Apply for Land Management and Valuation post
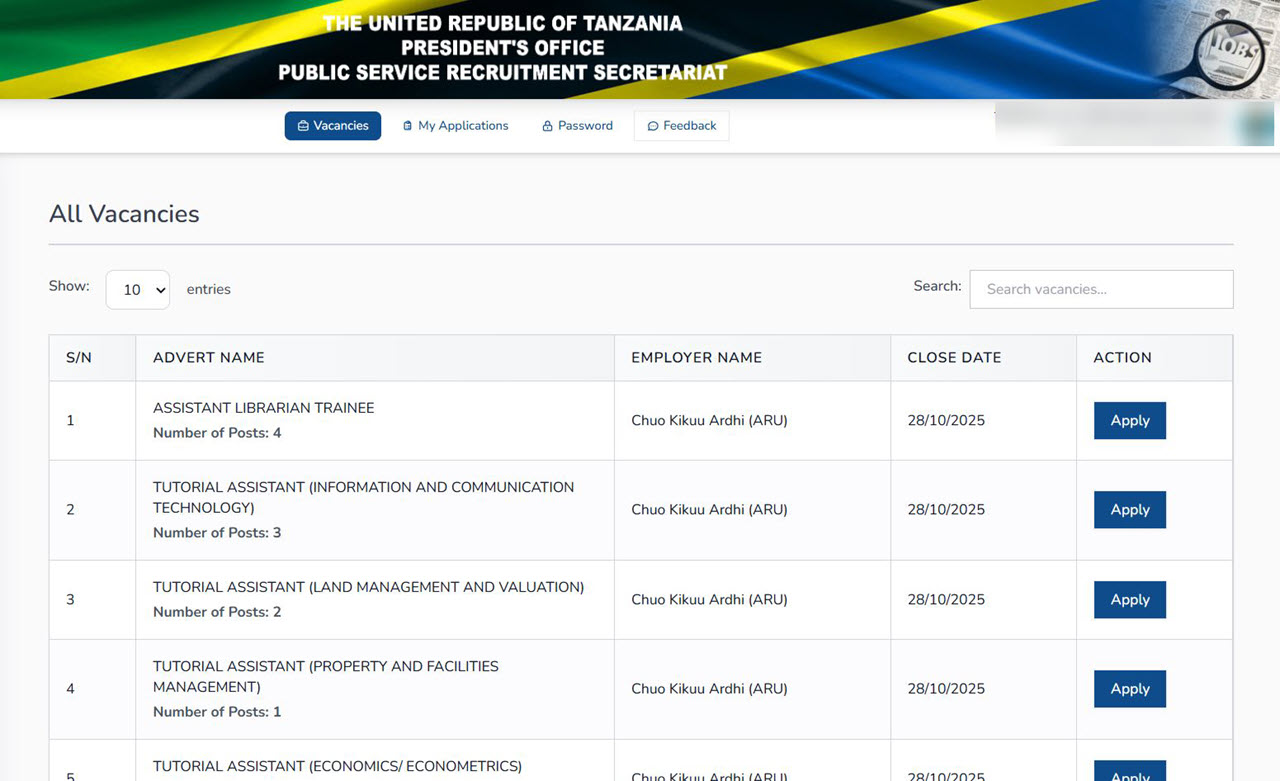This screenshot has width=1280, height=781. 1129,600
